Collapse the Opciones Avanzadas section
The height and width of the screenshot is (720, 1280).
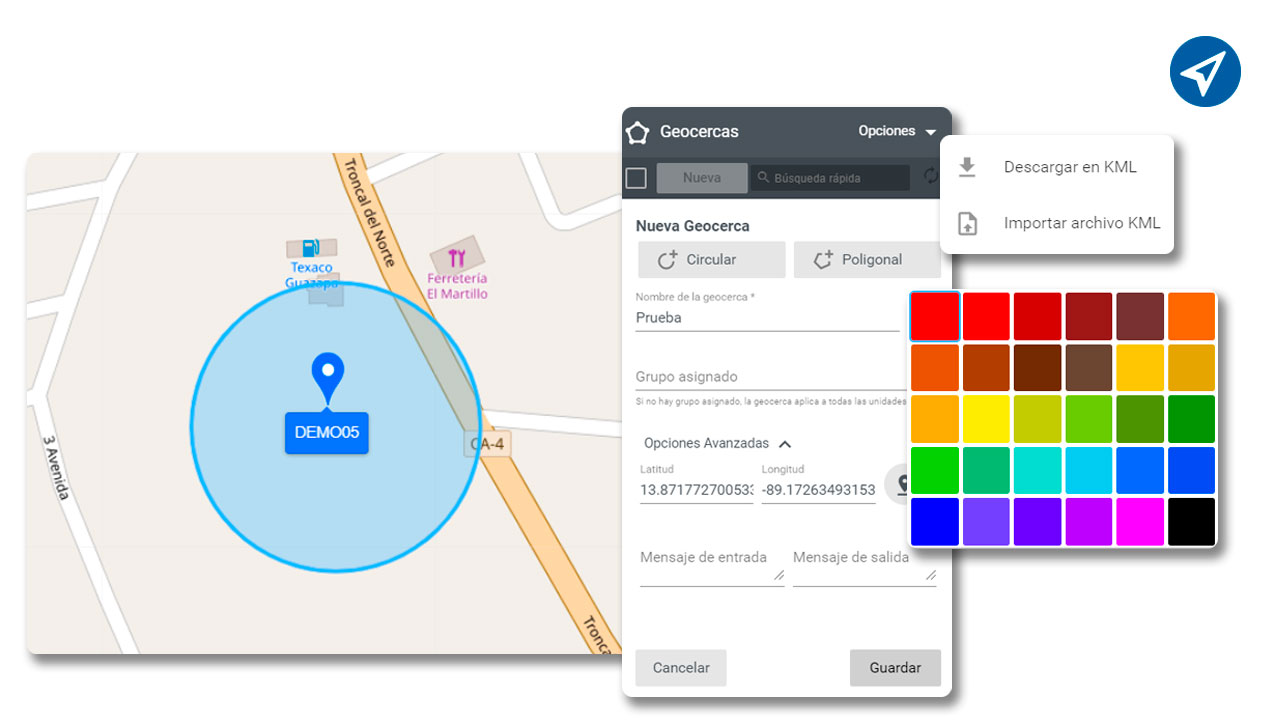786,443
